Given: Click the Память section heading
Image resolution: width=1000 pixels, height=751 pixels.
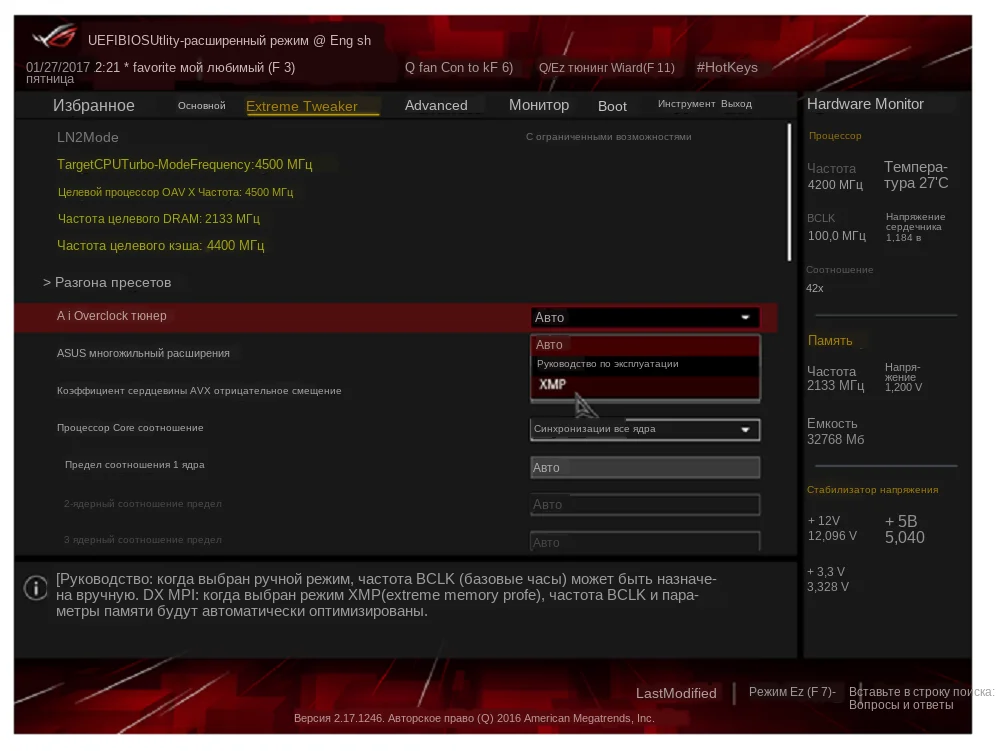Looking at the screenshot, I should click(x=830, y=340).
